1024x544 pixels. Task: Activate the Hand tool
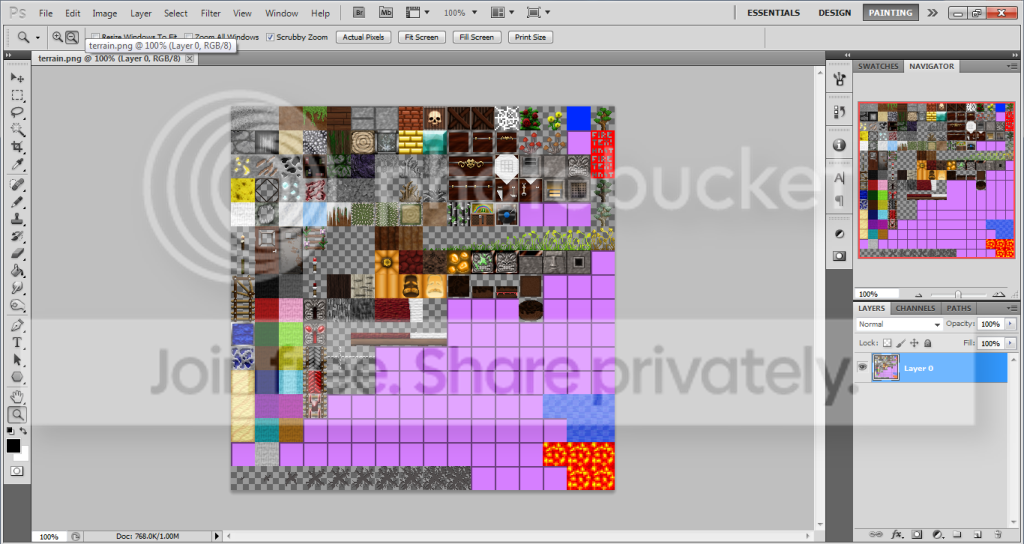[x=17, y=396]
